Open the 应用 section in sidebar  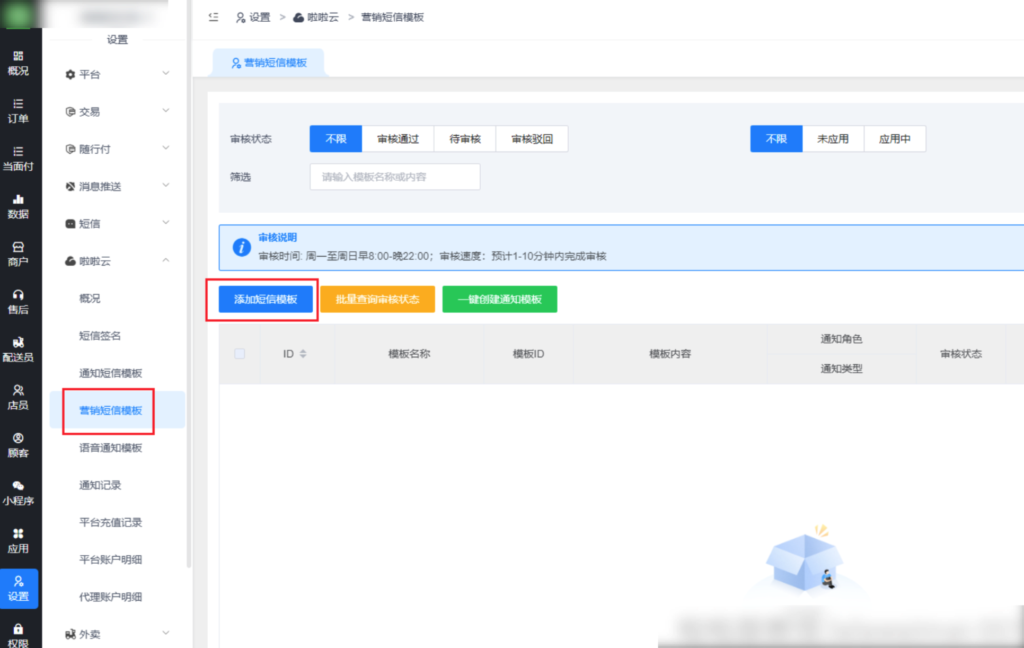[20, 540]
